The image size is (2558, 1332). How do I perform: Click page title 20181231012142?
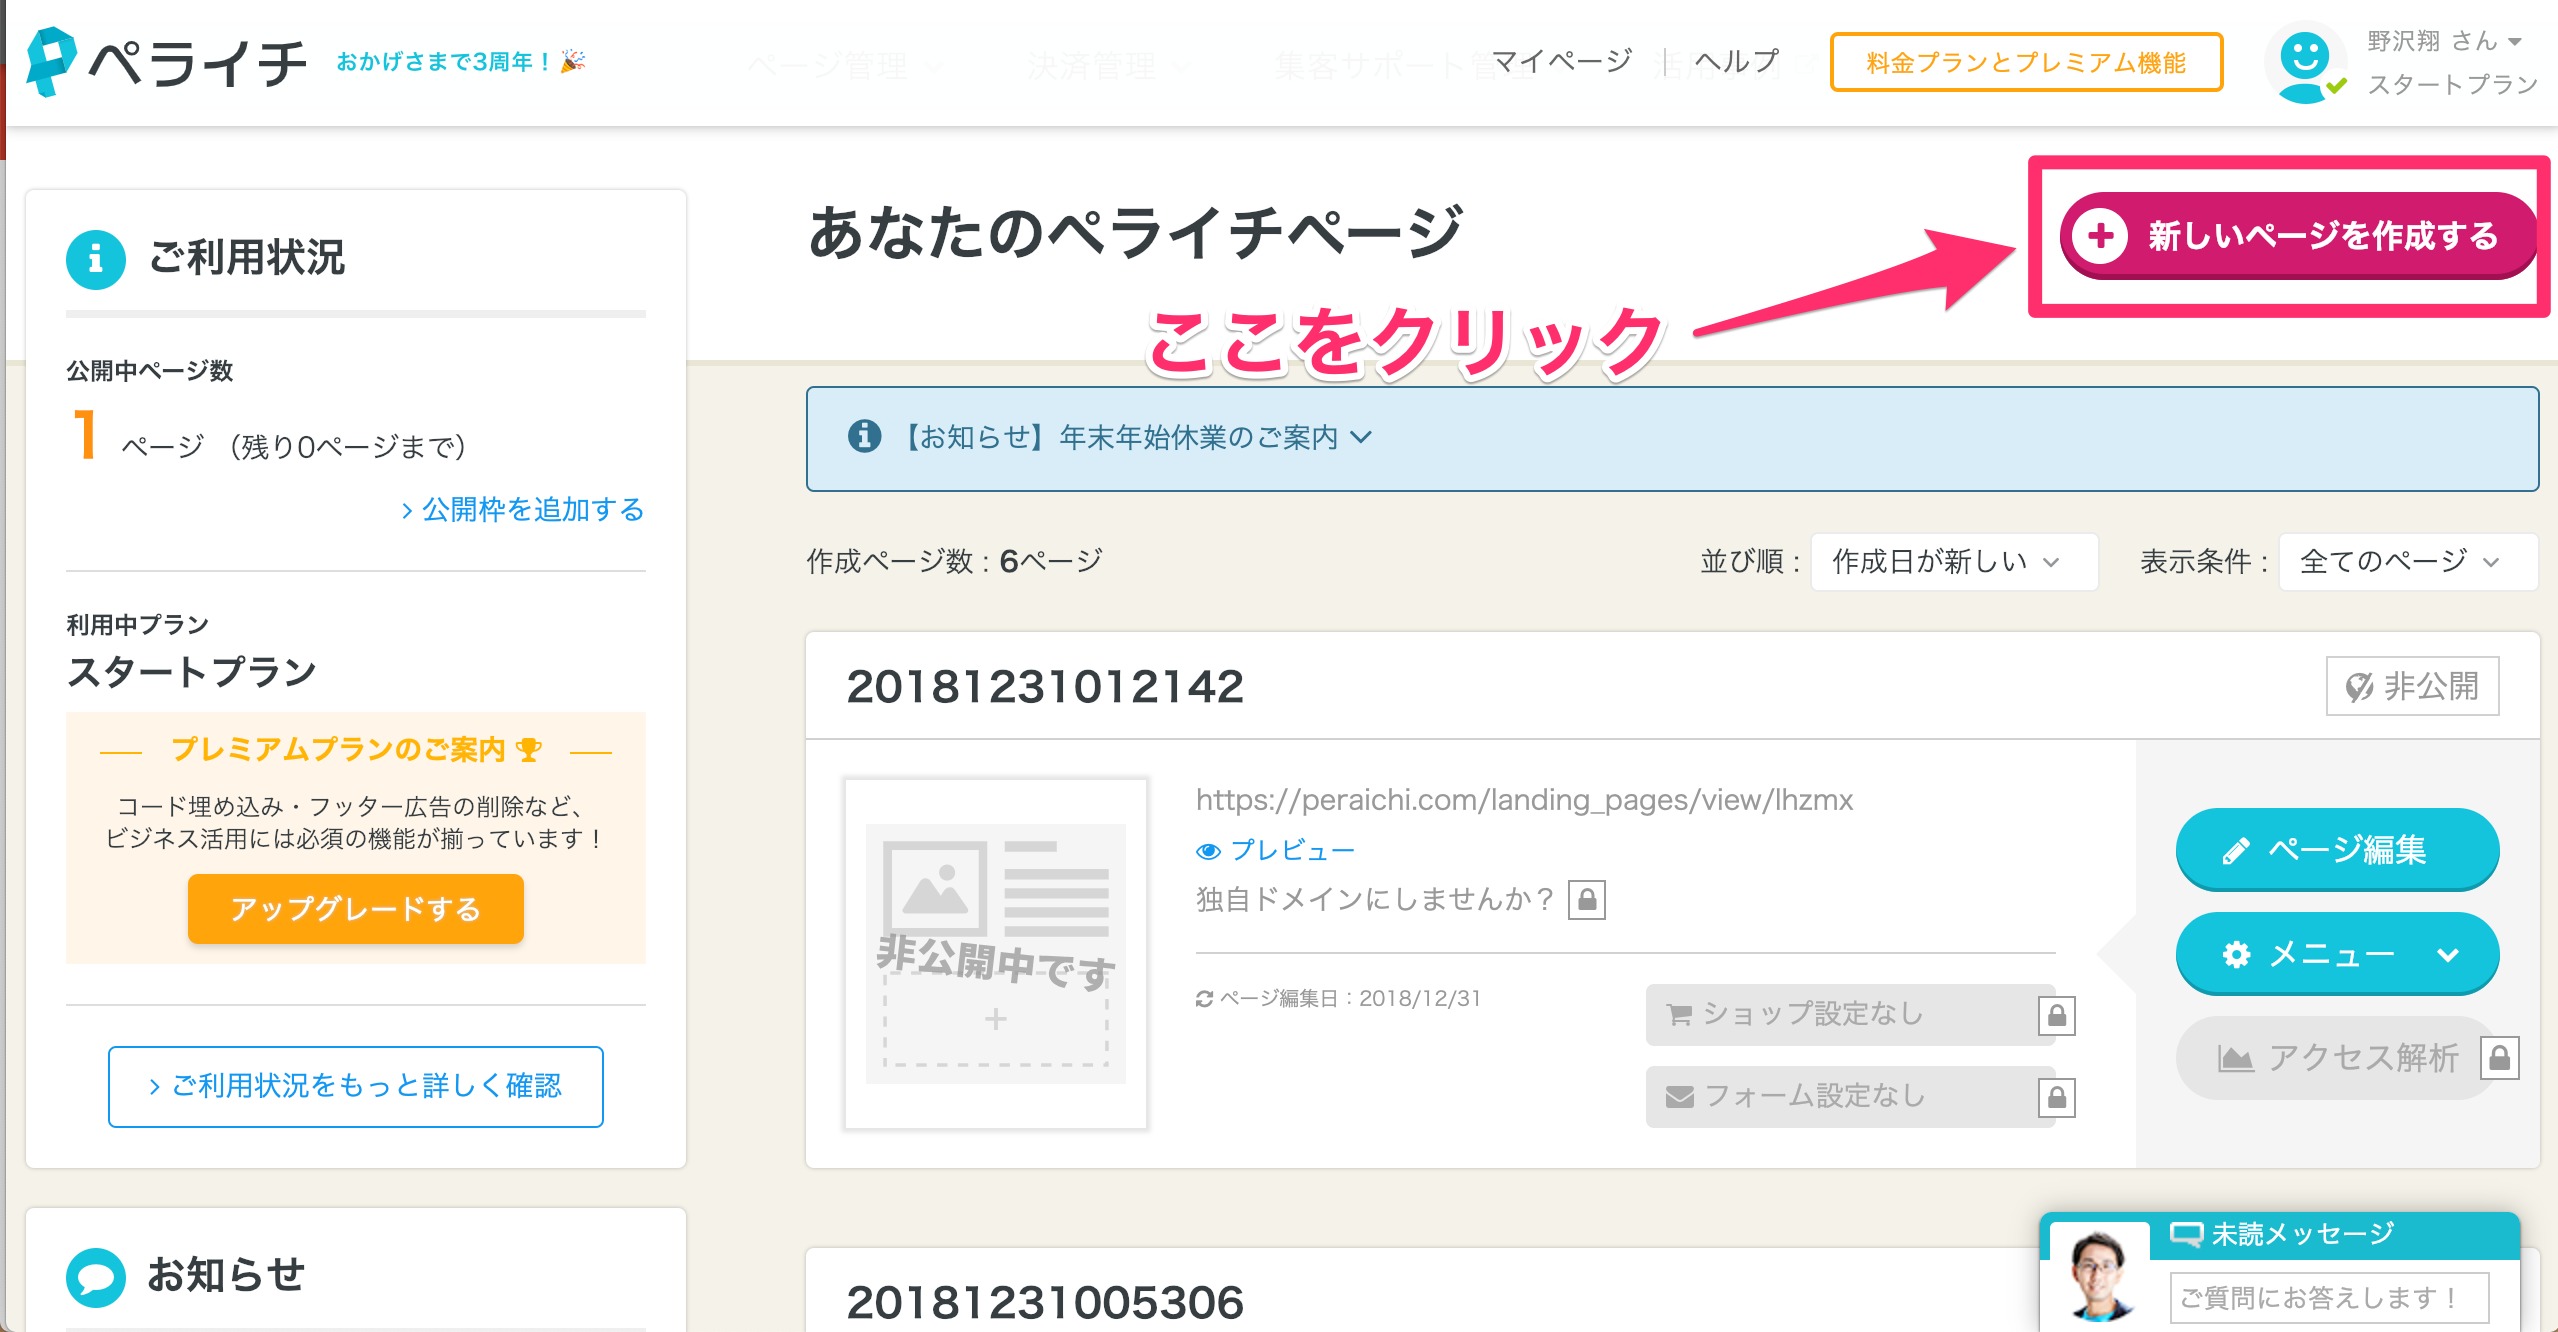(x=1045, y=687)
